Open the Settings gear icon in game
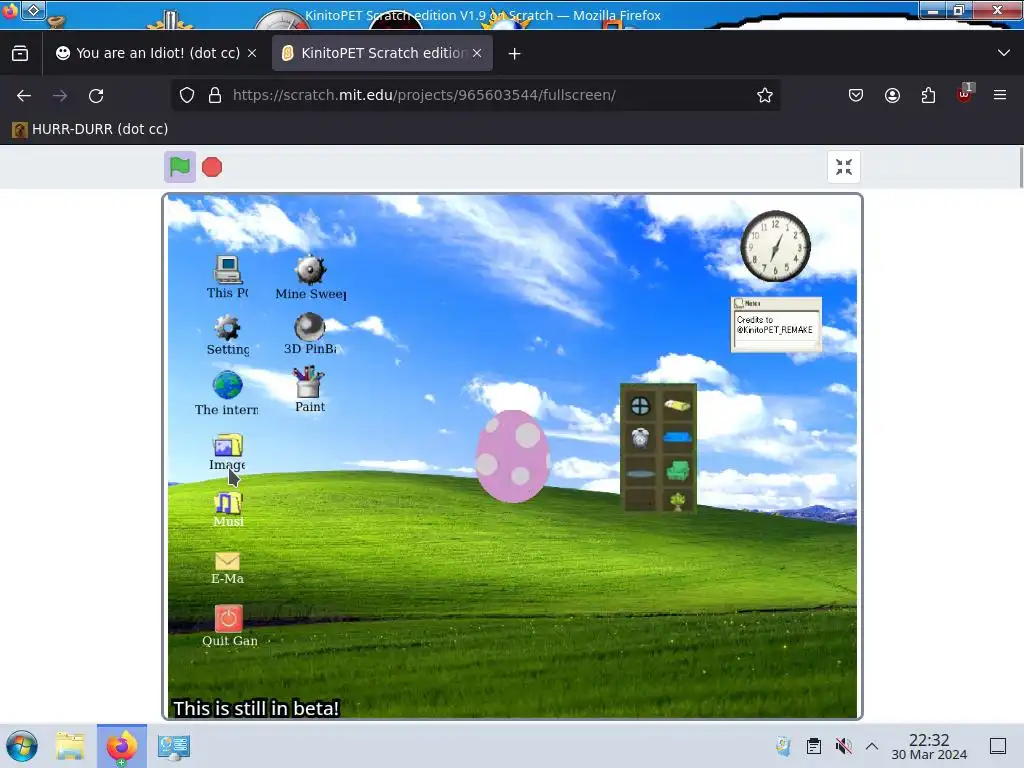This screenshot has height=768, width=1024. [x=228, y=335]
